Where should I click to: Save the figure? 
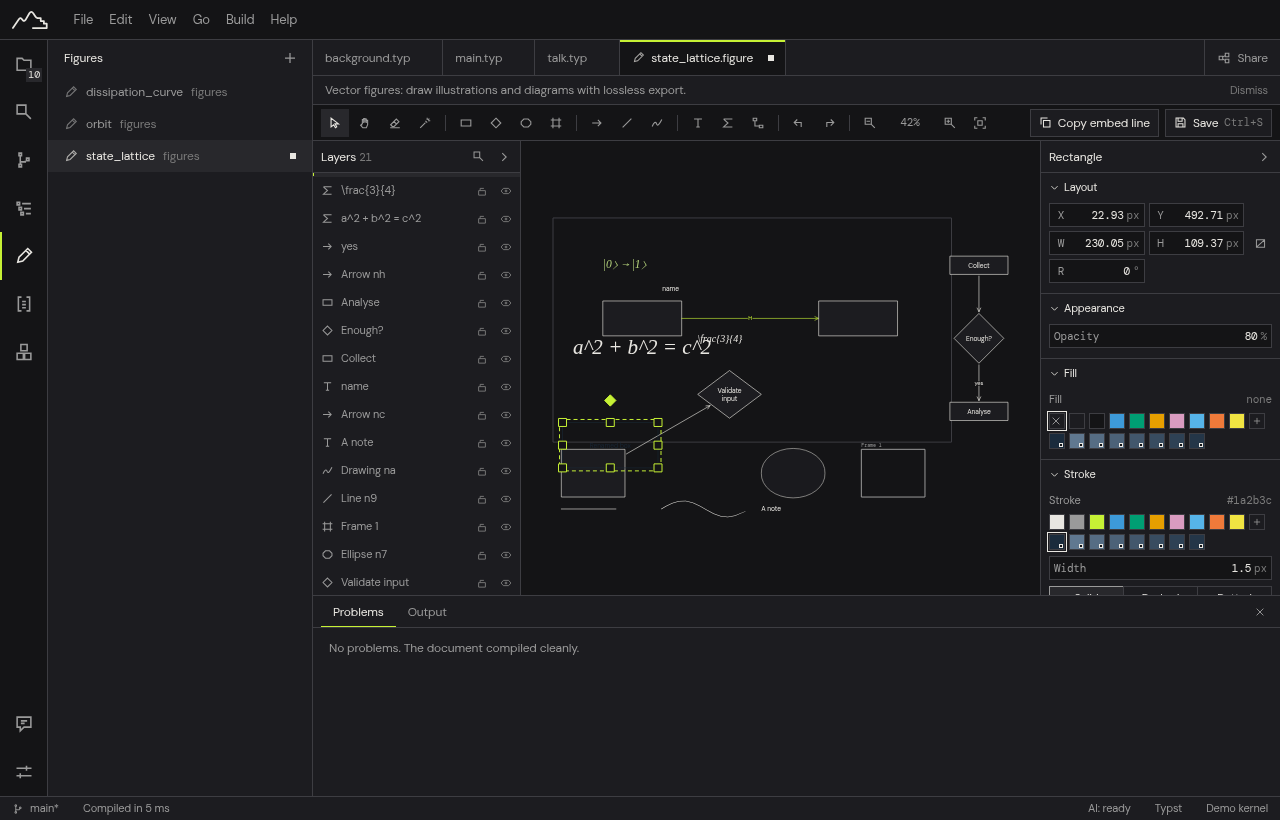[1218, 123]
